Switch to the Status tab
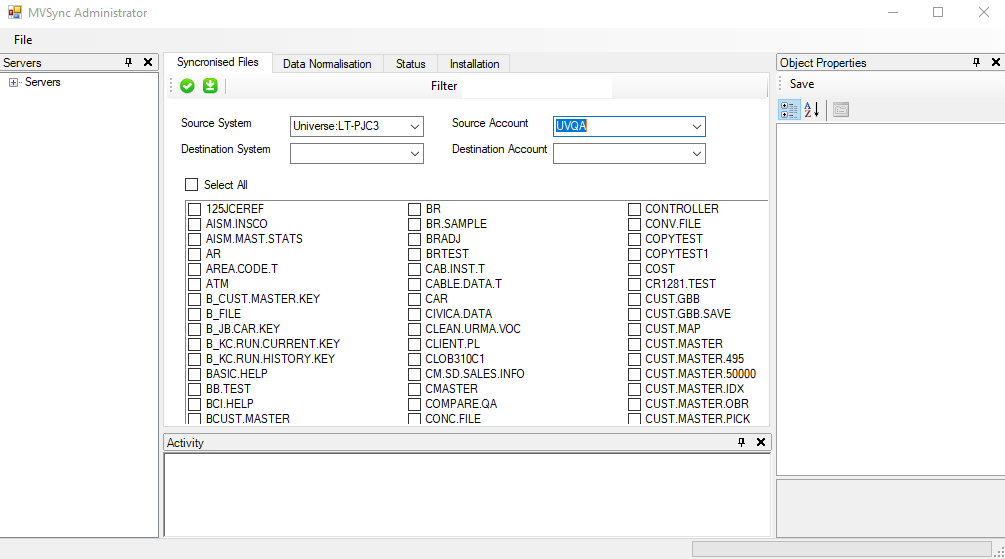 pyautogui.click(x=410, y=63)
